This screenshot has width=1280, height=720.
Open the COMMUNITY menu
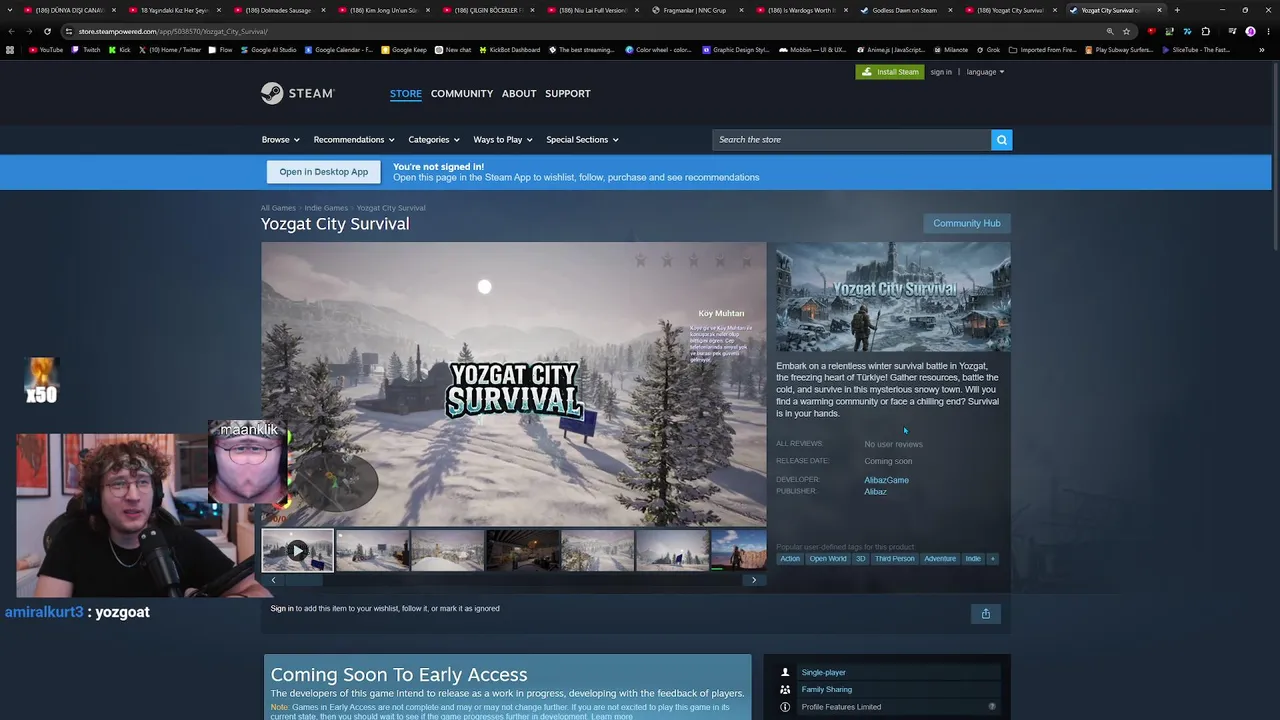(462, 94)
